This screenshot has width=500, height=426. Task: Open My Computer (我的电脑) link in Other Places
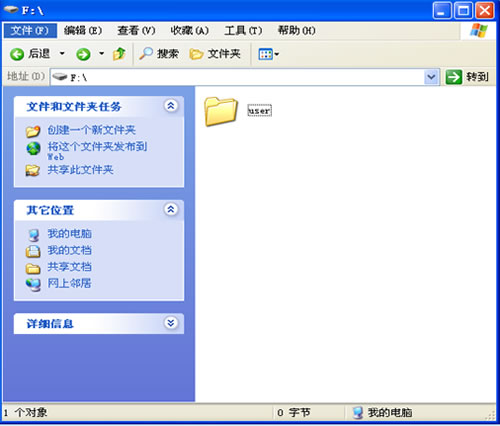tap(69, 233)
